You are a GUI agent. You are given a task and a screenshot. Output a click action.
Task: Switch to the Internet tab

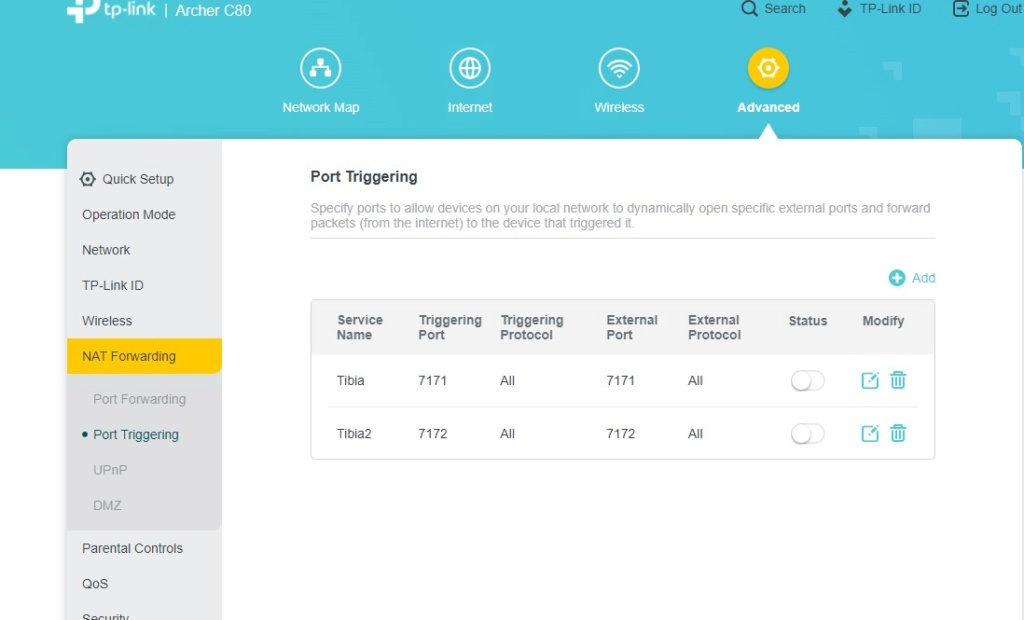[x=470, y=107]
